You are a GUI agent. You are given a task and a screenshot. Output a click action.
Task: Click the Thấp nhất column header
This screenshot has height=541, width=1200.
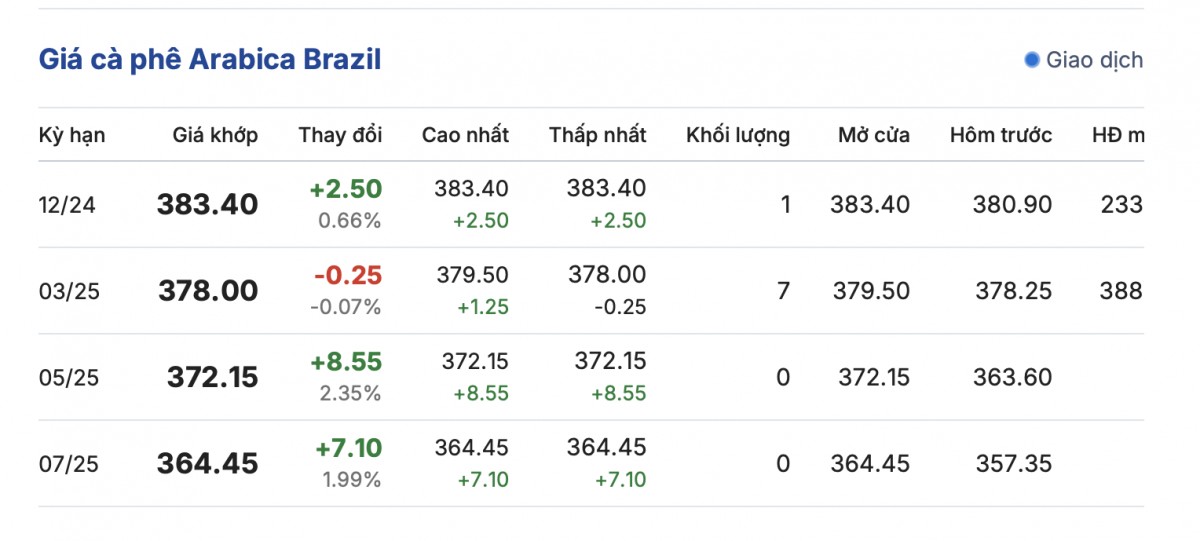597,135
